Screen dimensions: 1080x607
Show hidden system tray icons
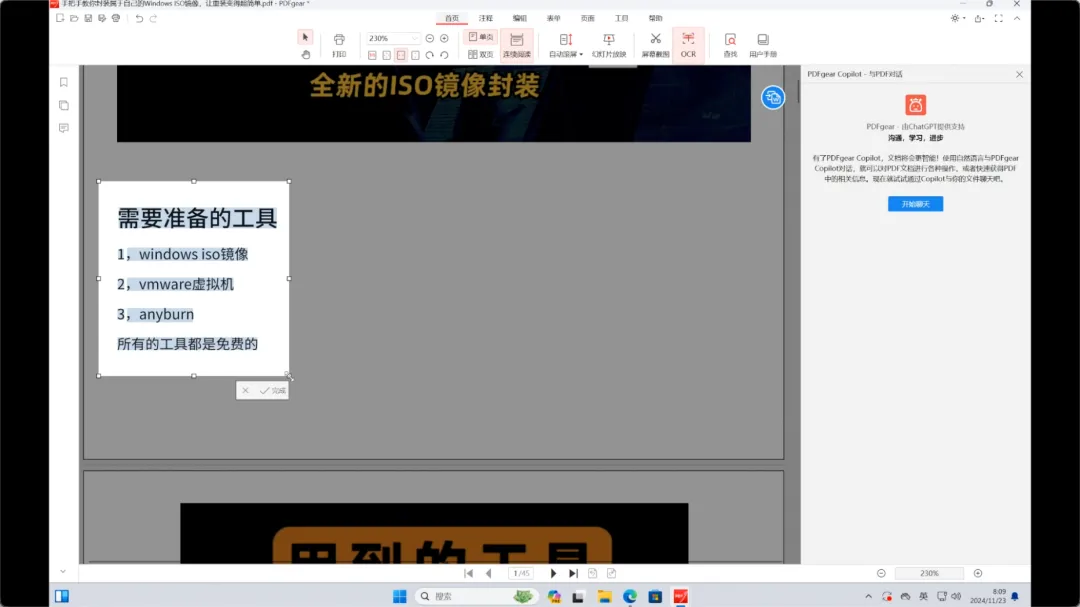pos(868,597)
